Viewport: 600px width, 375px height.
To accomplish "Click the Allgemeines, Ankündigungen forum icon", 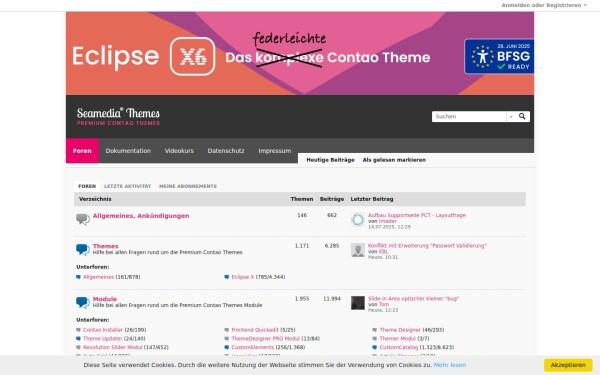I will pyautogui.click(x=83, y=219).
